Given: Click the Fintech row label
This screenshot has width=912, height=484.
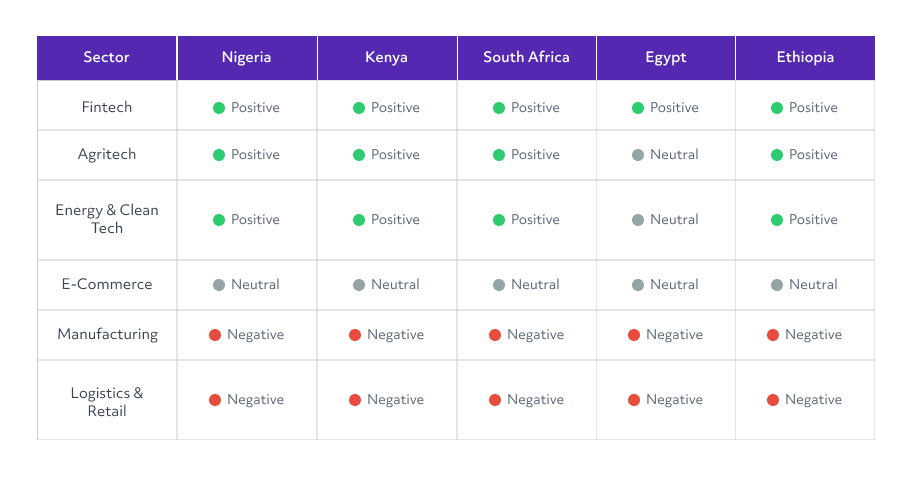Looking at the screenshot, I should [107, 107].
